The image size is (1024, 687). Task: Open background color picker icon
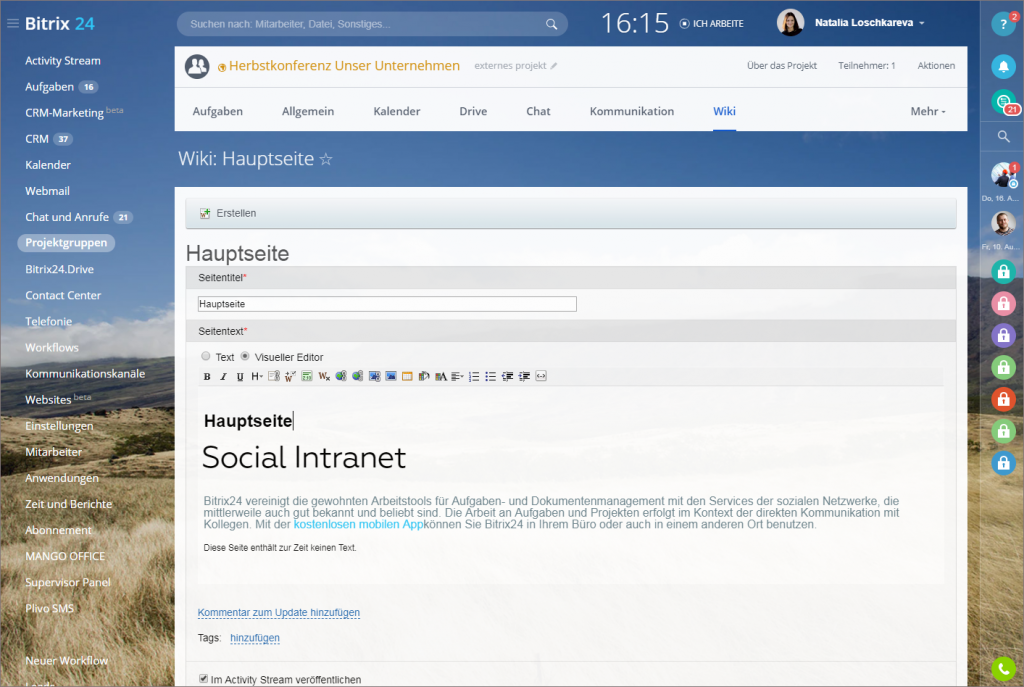[x=424, y=376]
